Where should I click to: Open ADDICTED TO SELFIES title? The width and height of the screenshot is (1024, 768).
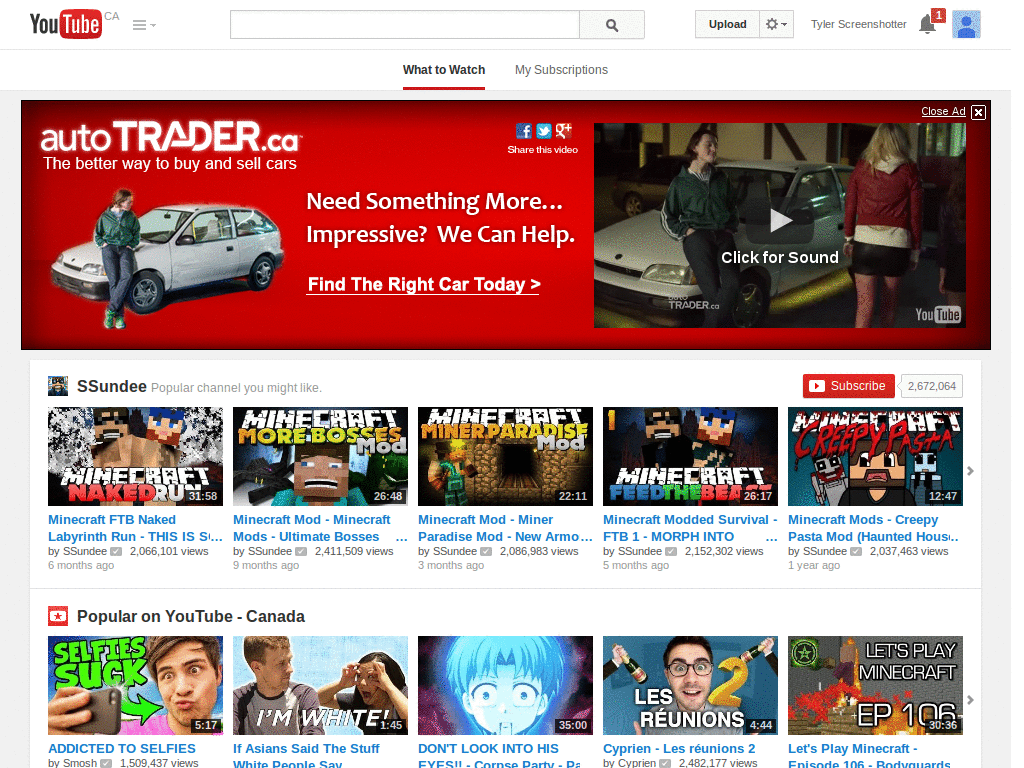point(122,749)
